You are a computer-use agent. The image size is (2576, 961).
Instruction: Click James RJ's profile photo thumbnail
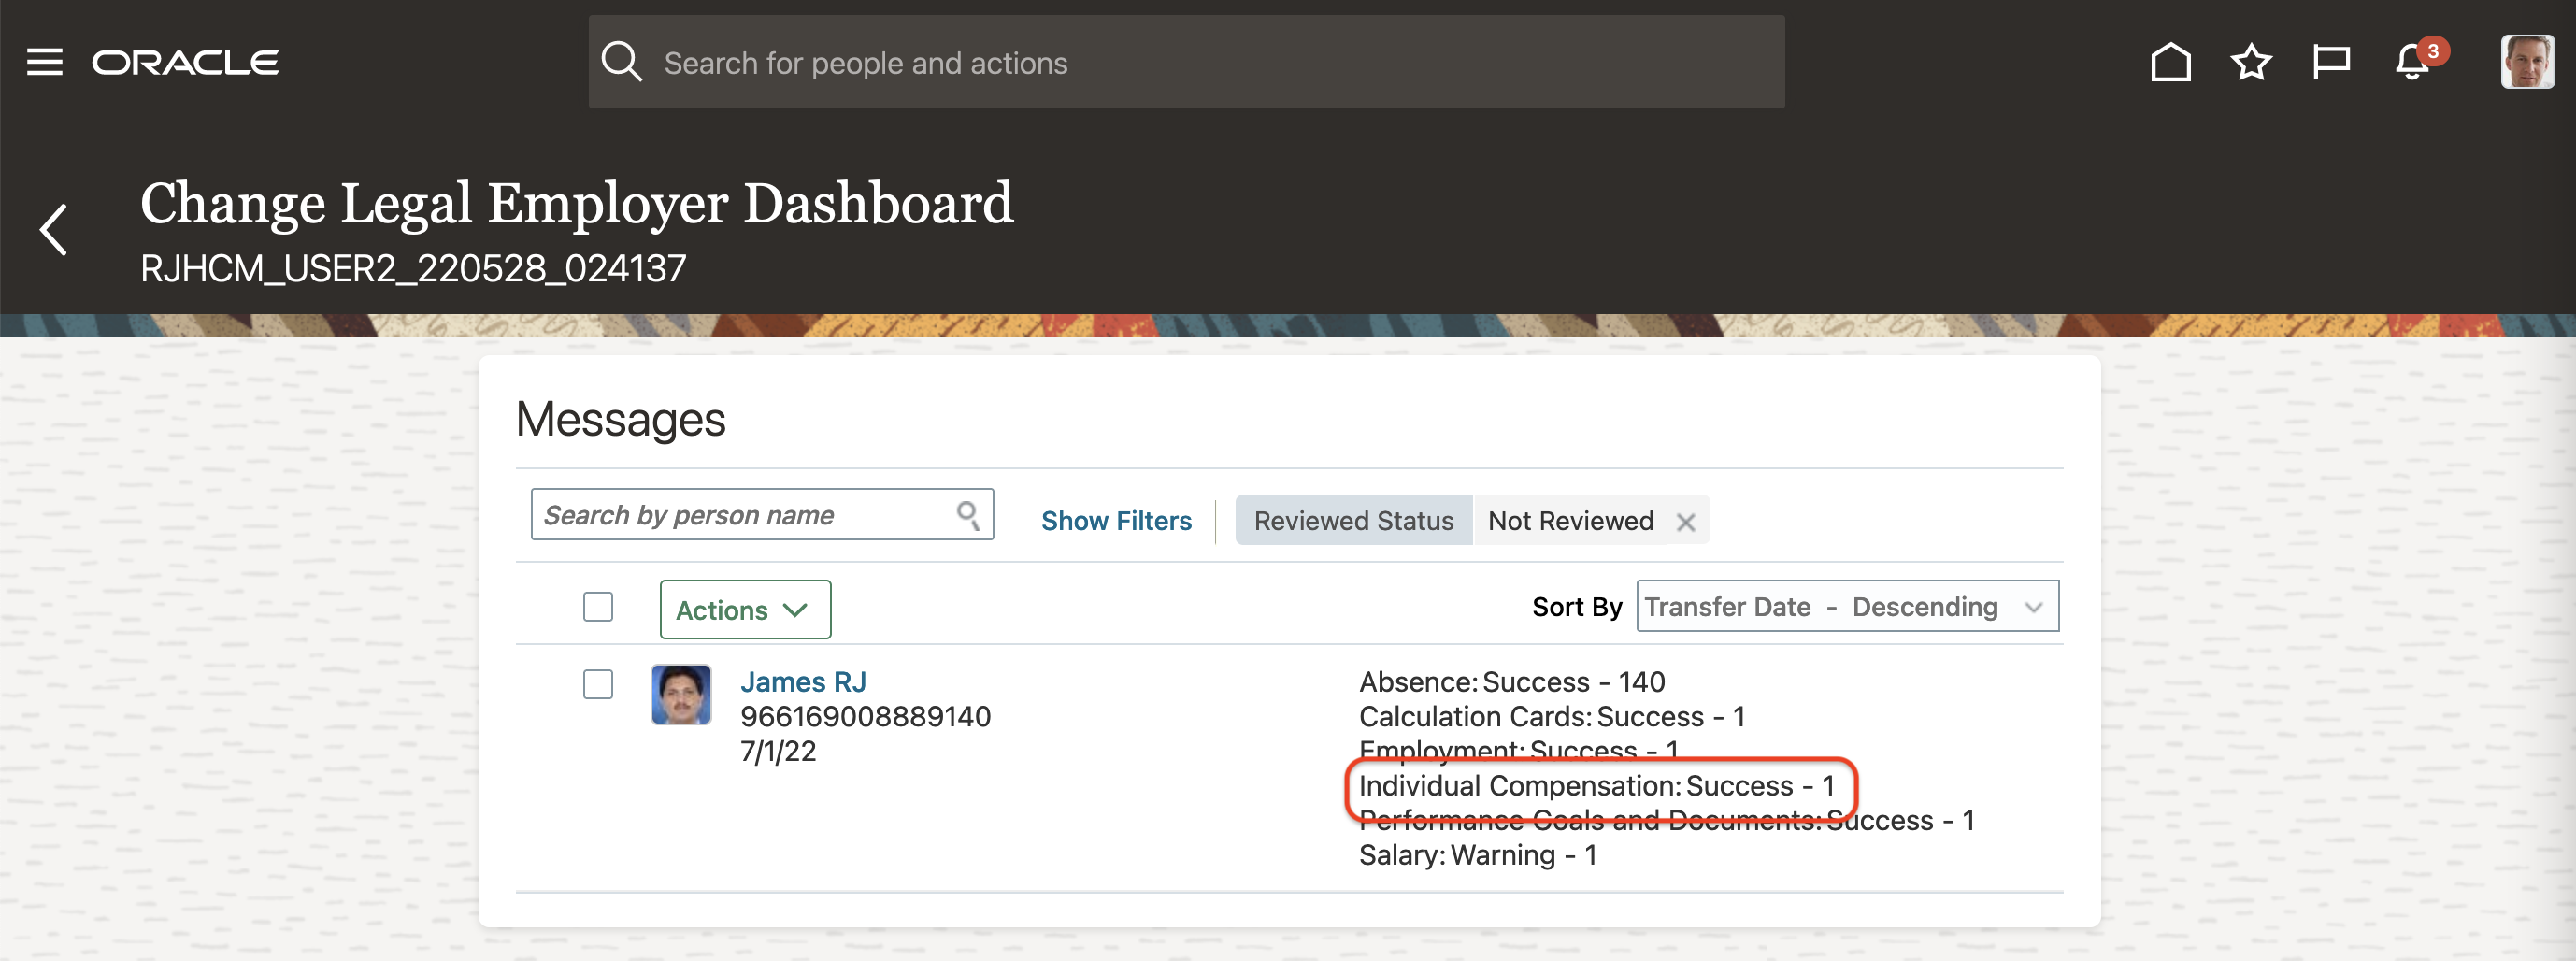[681, 694]
